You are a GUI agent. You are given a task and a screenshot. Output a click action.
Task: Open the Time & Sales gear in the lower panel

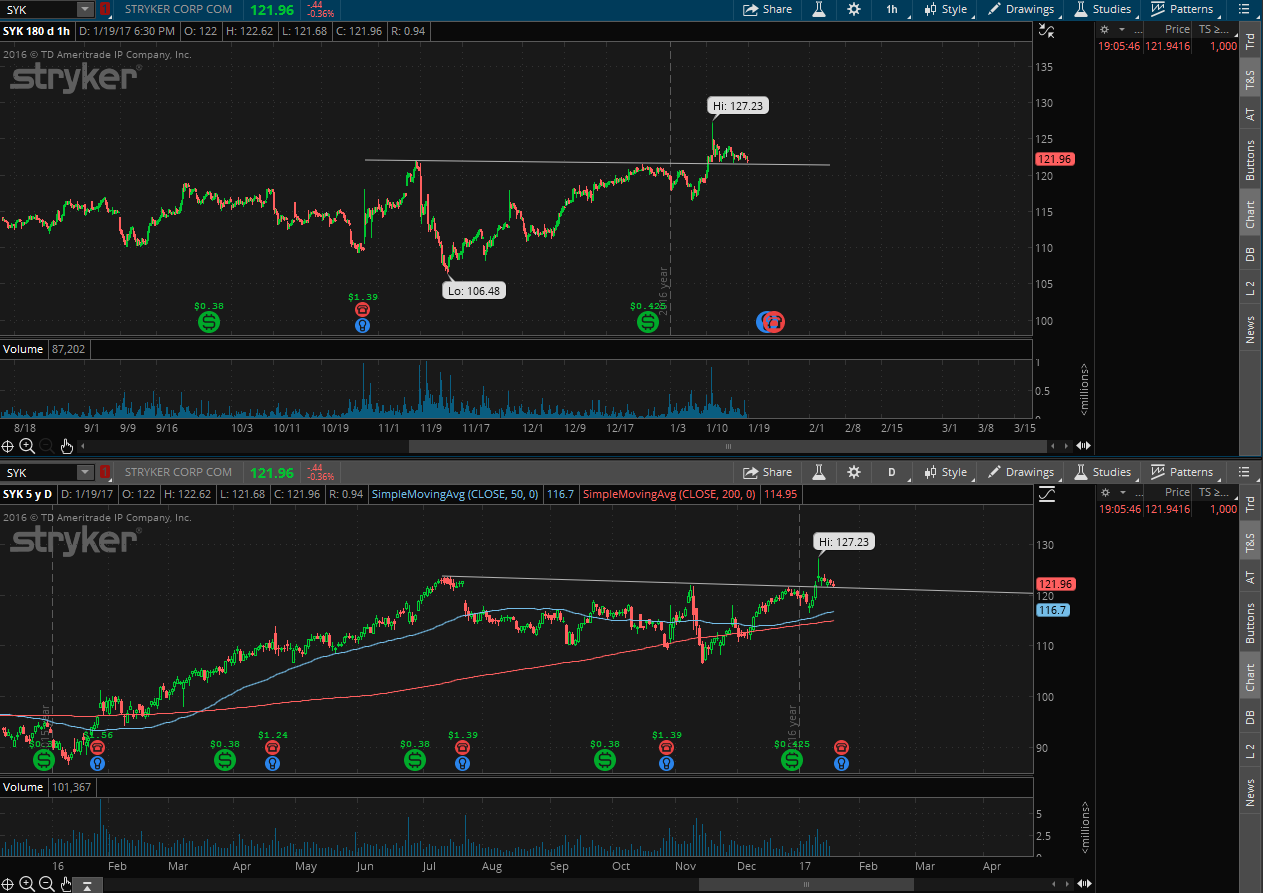click(1105, 492)
